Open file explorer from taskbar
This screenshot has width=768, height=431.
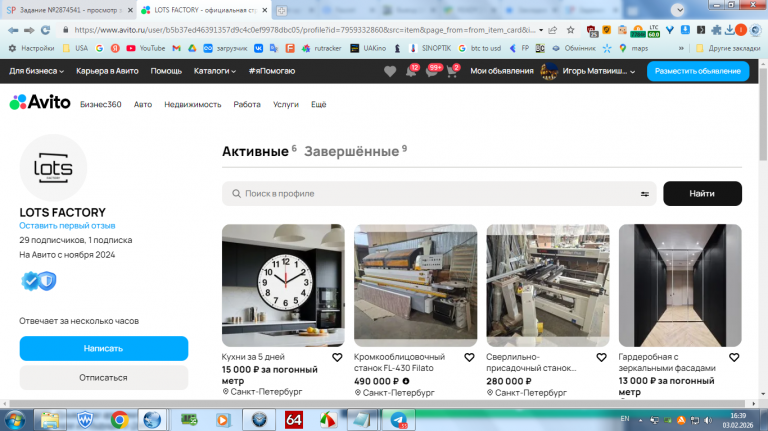pyautogui.click(x=49, y=420)
